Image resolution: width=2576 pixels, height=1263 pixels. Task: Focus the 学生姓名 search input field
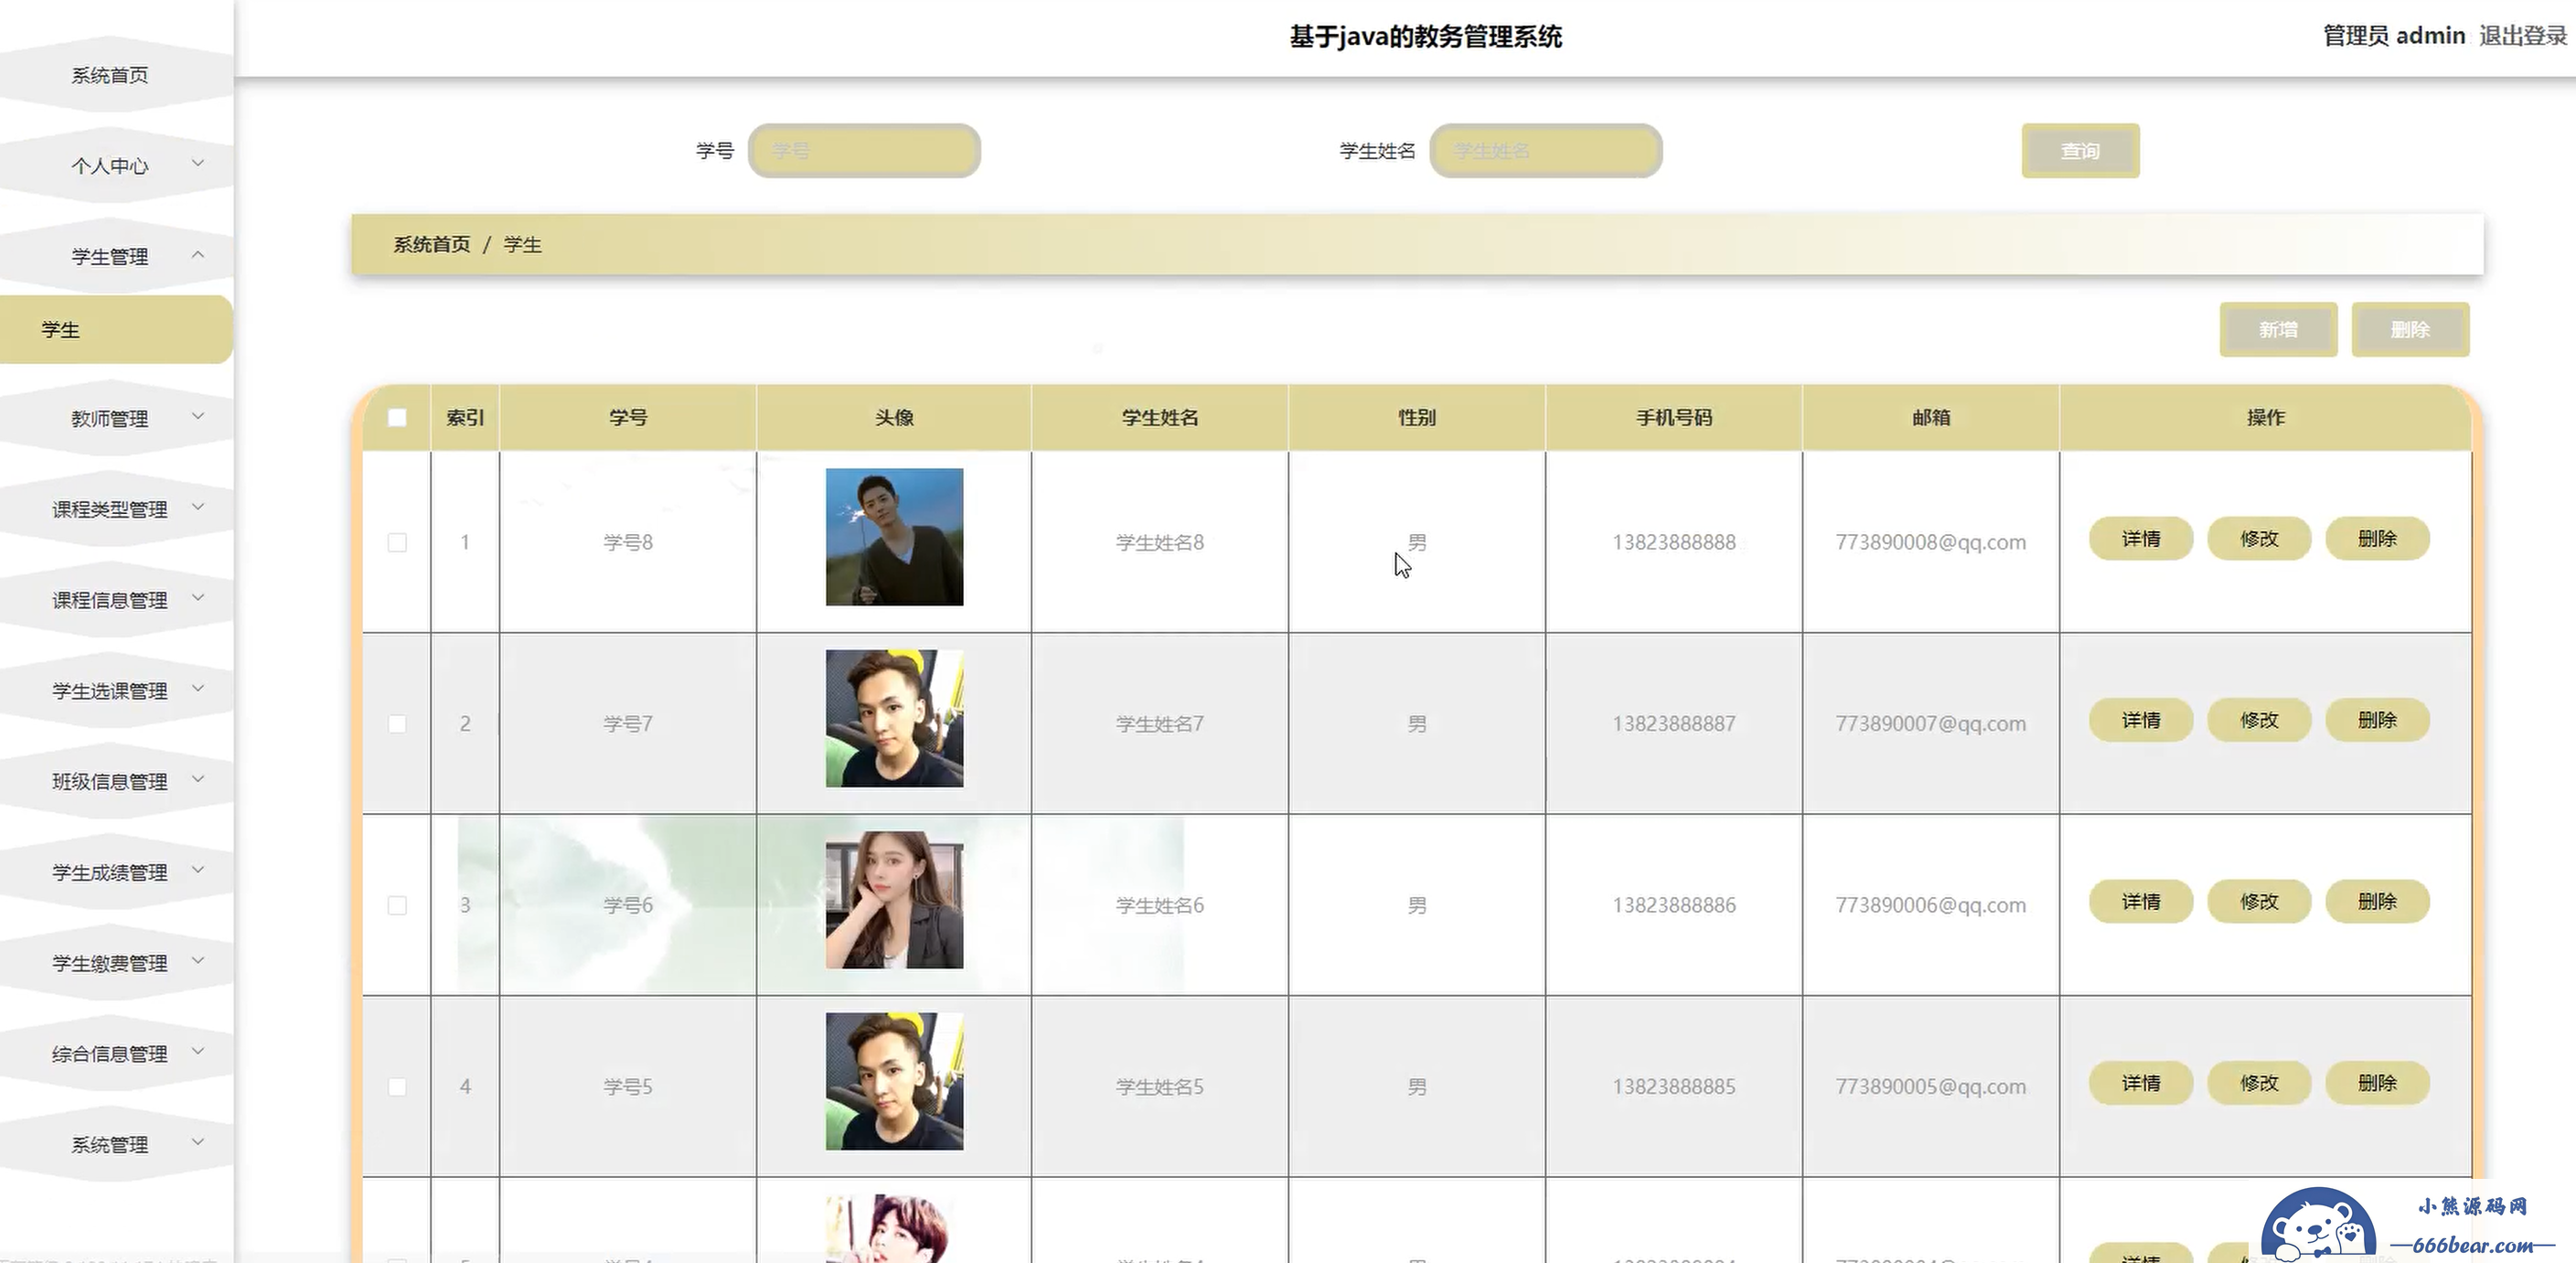pos(1546,151)
